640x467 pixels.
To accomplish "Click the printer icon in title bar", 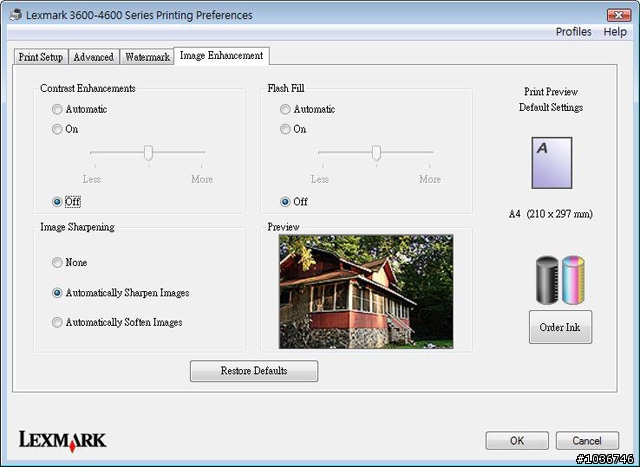I will coord(15,15).
